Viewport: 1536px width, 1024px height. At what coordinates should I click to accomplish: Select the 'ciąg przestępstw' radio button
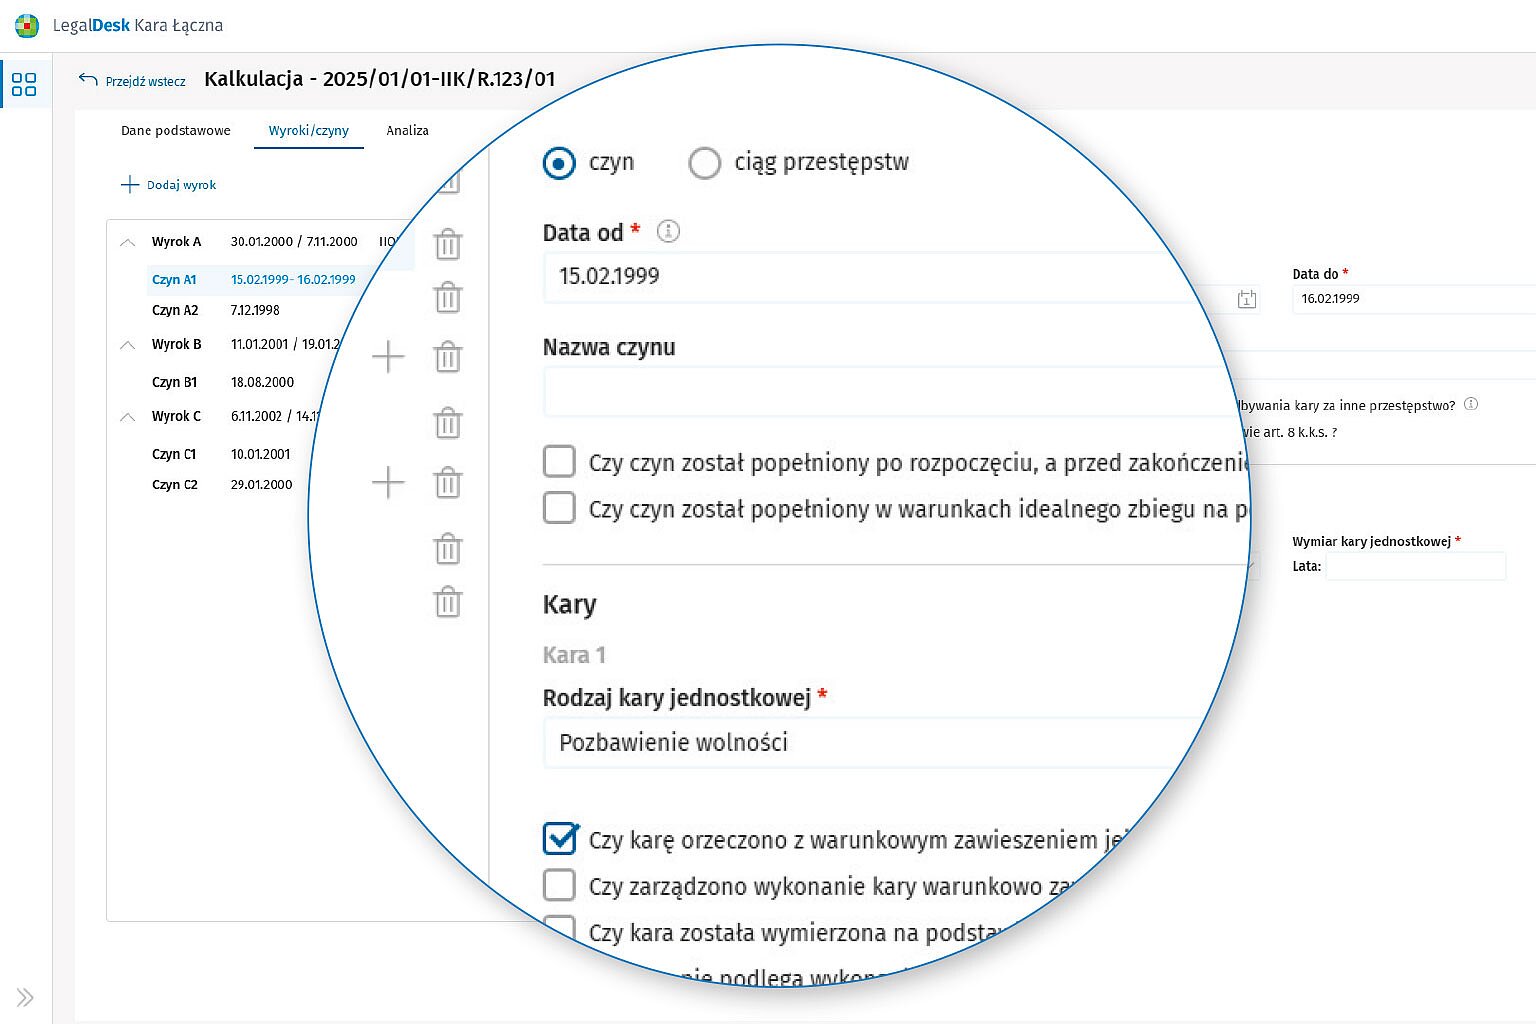[705, 163]
